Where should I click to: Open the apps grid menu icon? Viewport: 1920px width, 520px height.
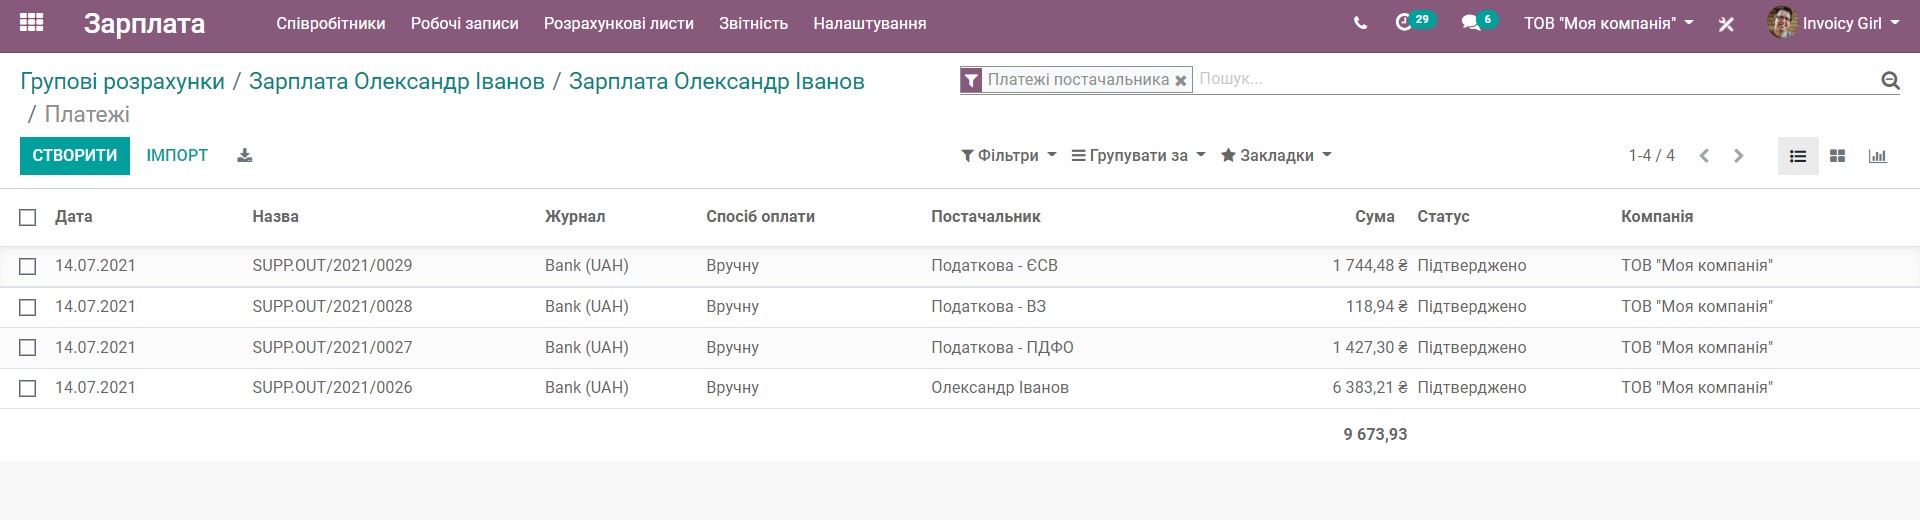click(x=31, y=22)
